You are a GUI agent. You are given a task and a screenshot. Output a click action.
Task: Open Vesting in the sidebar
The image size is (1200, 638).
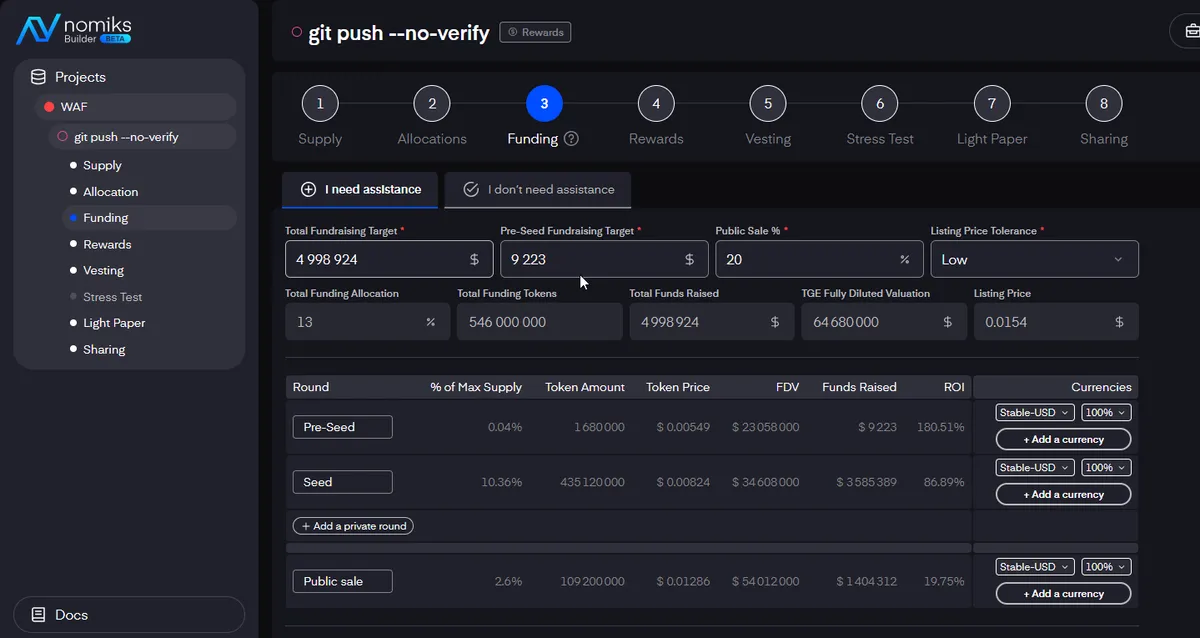click(x=103, y=270)
